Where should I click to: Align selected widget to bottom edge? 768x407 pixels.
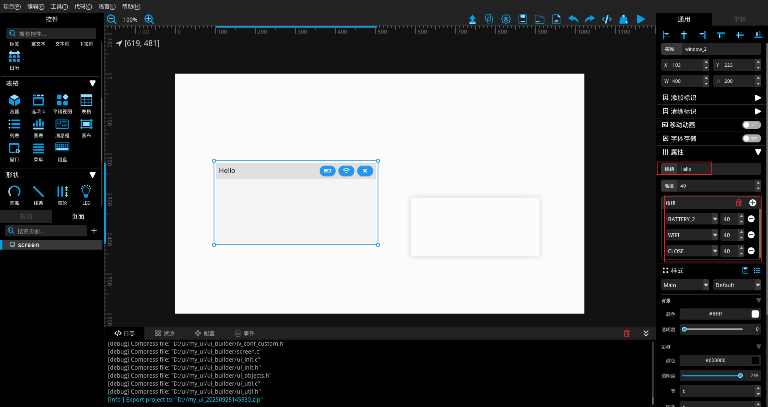[758, 35]
